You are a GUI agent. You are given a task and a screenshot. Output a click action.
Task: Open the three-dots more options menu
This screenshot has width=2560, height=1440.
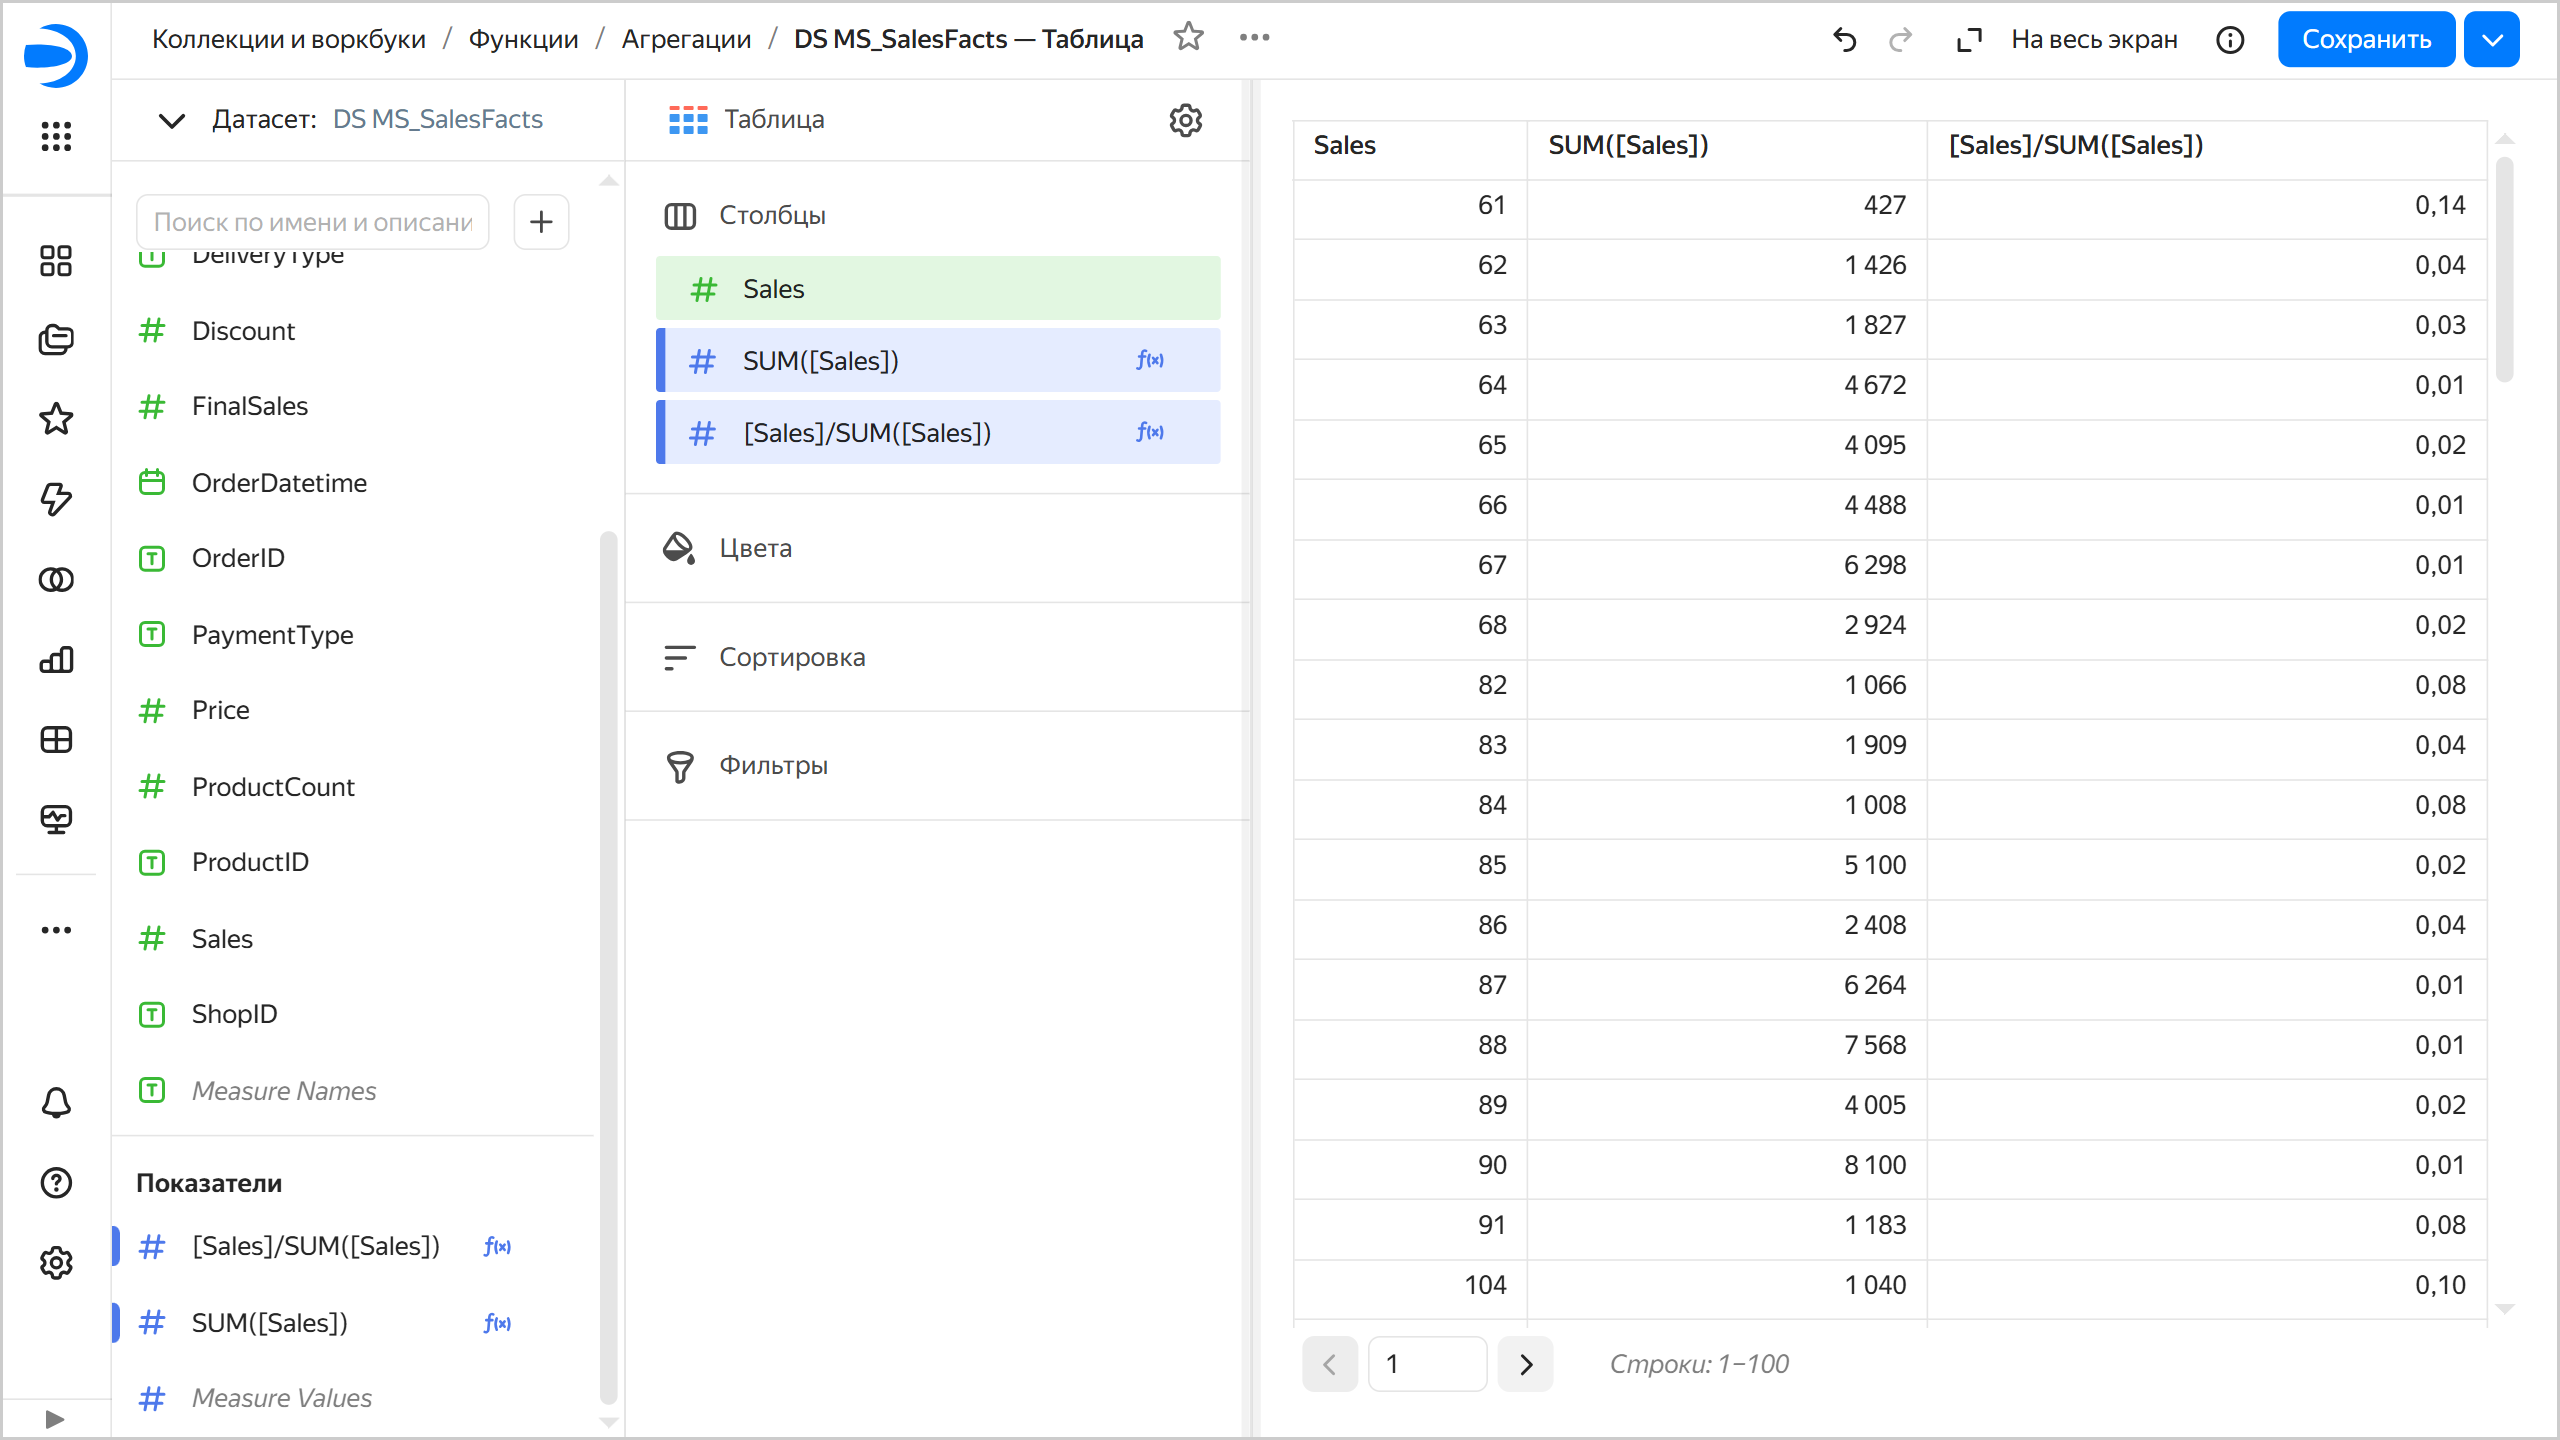[x=1254, y=38]
